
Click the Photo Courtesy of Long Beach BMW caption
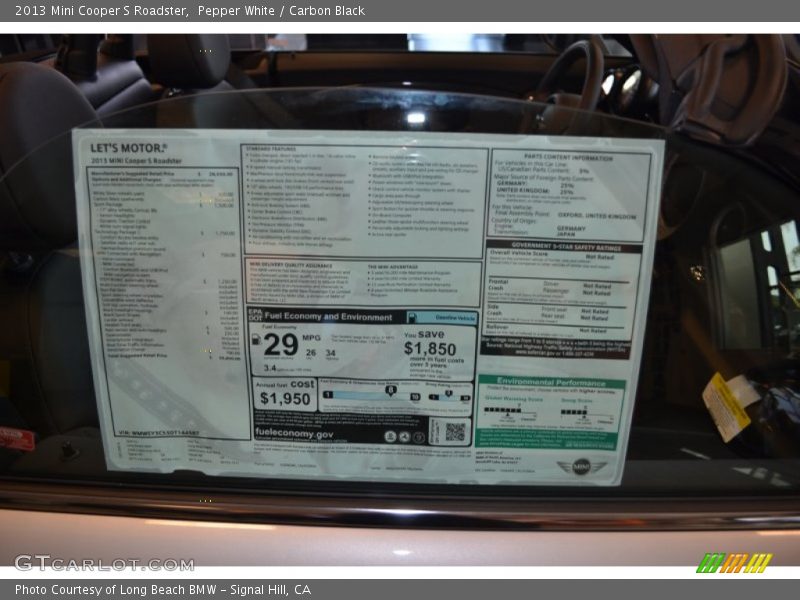coord(162,590)
